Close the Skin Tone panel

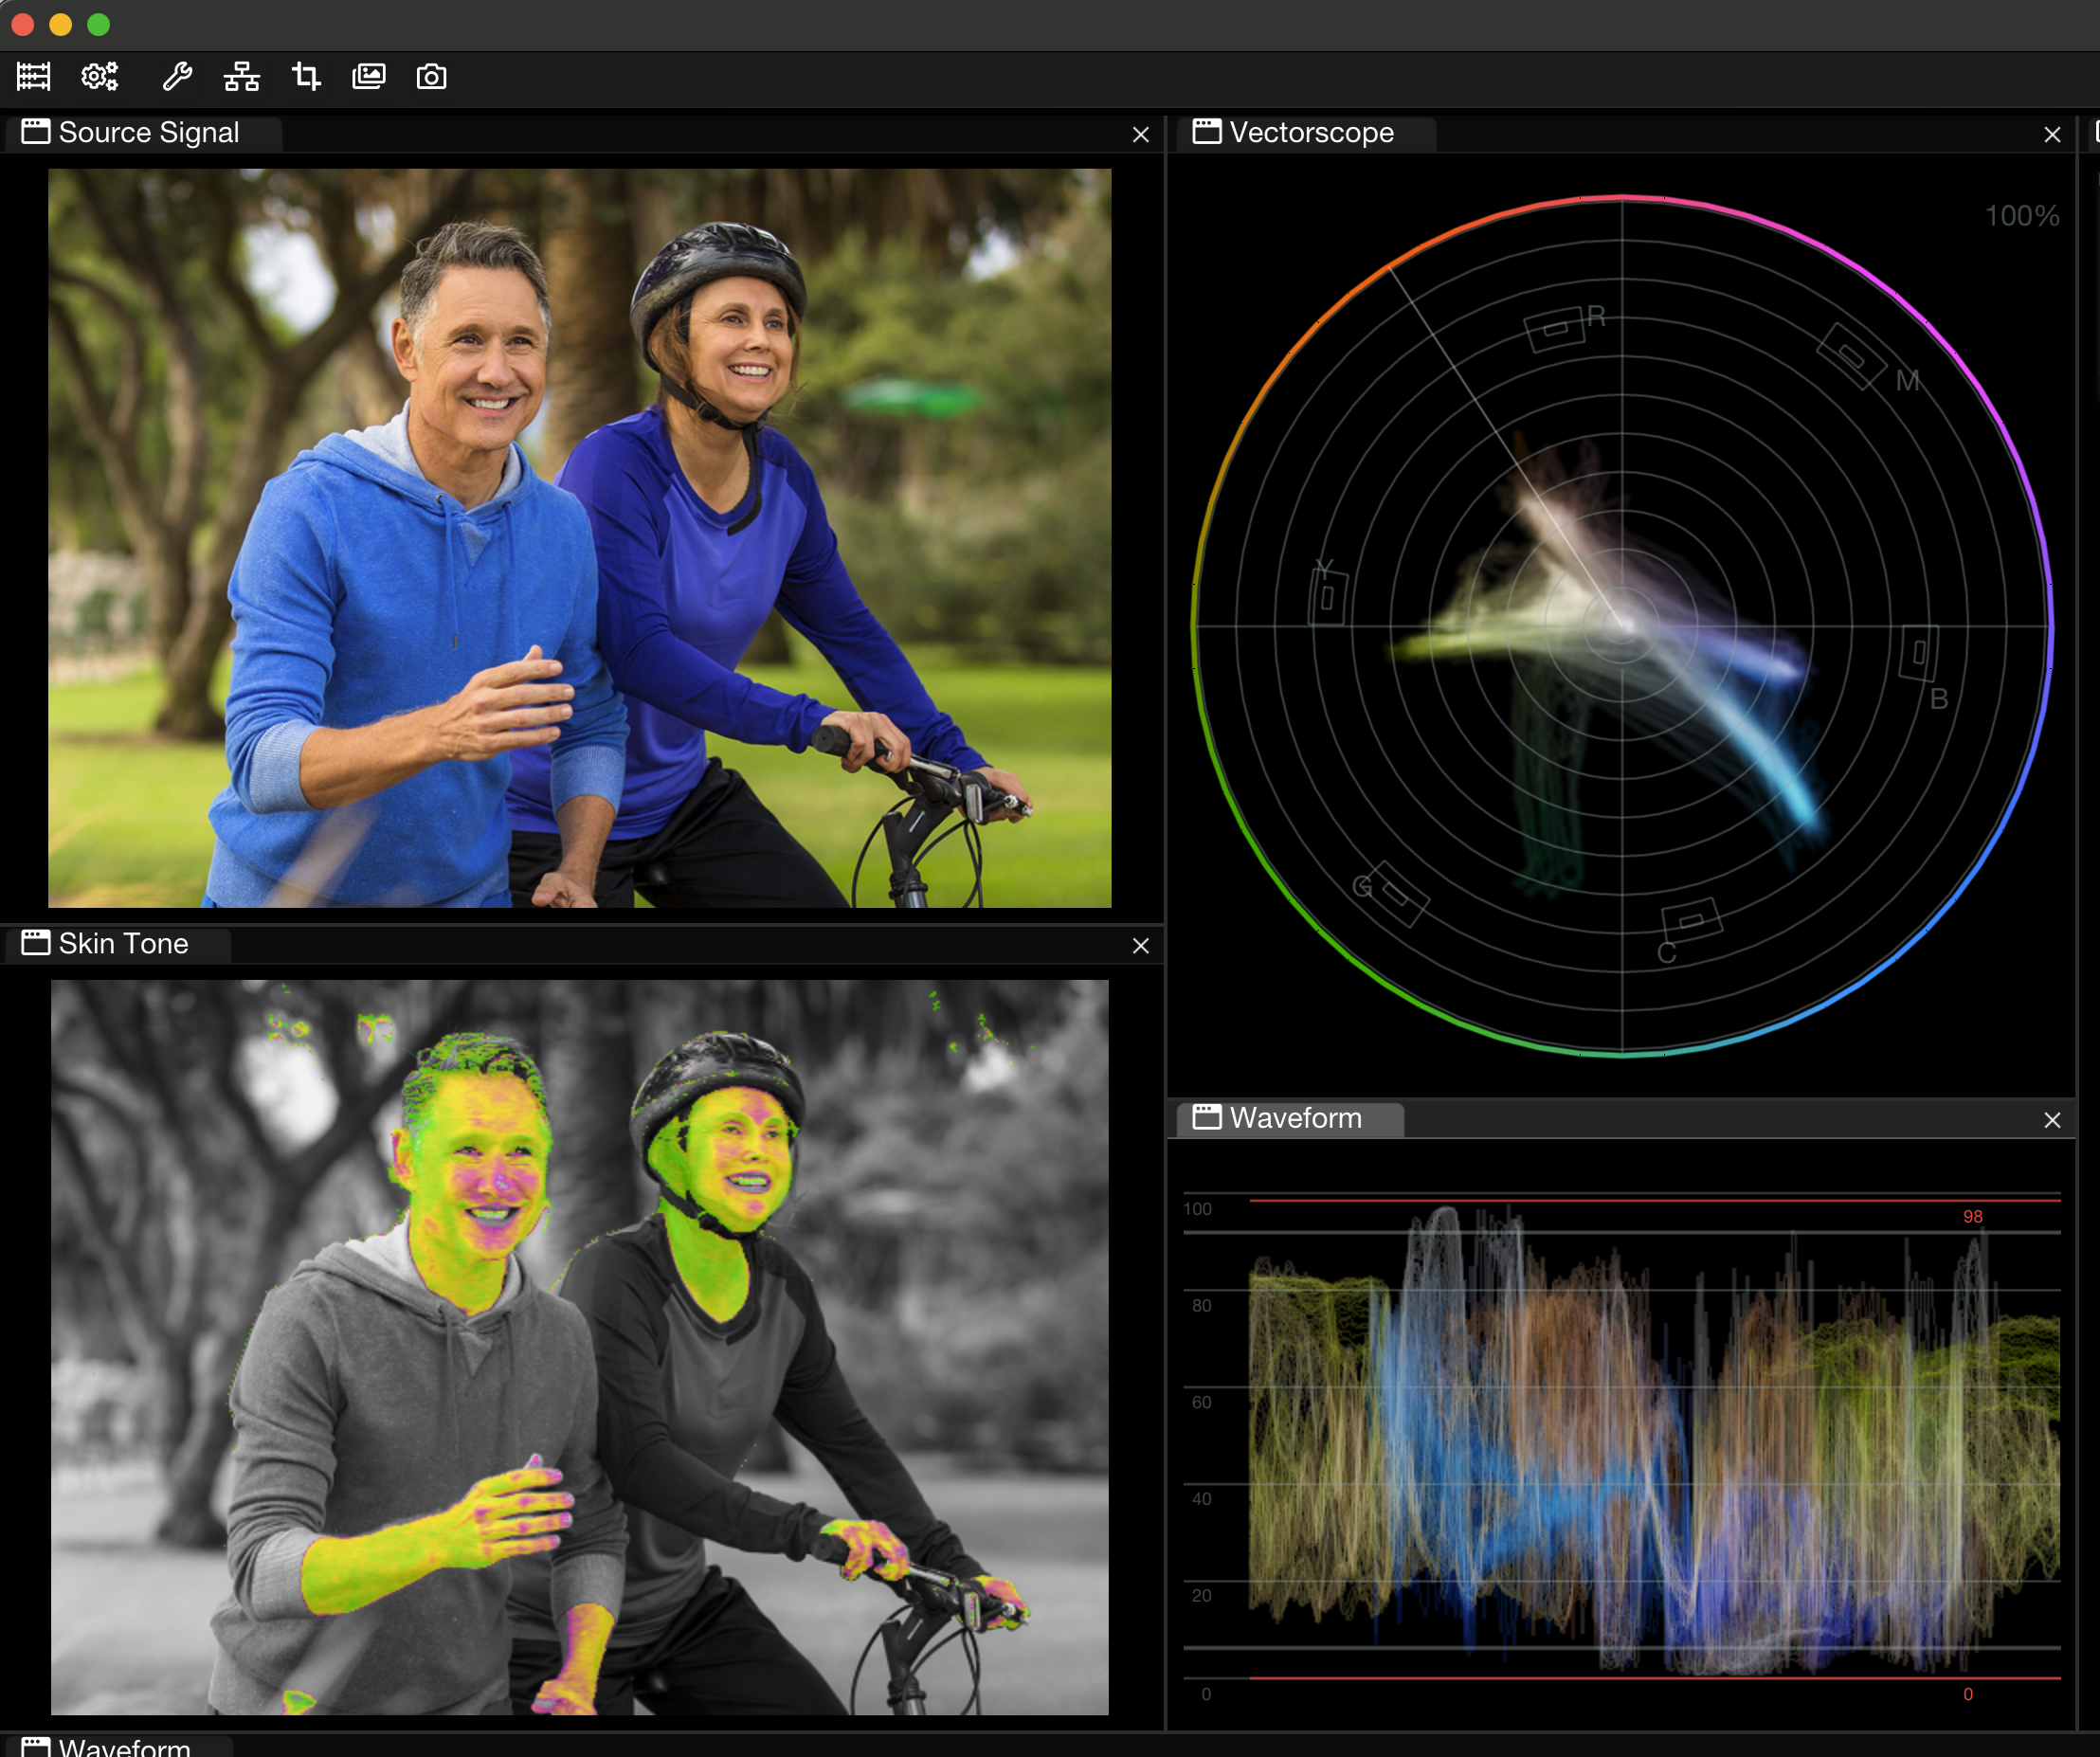click(x=1141, y=945)
